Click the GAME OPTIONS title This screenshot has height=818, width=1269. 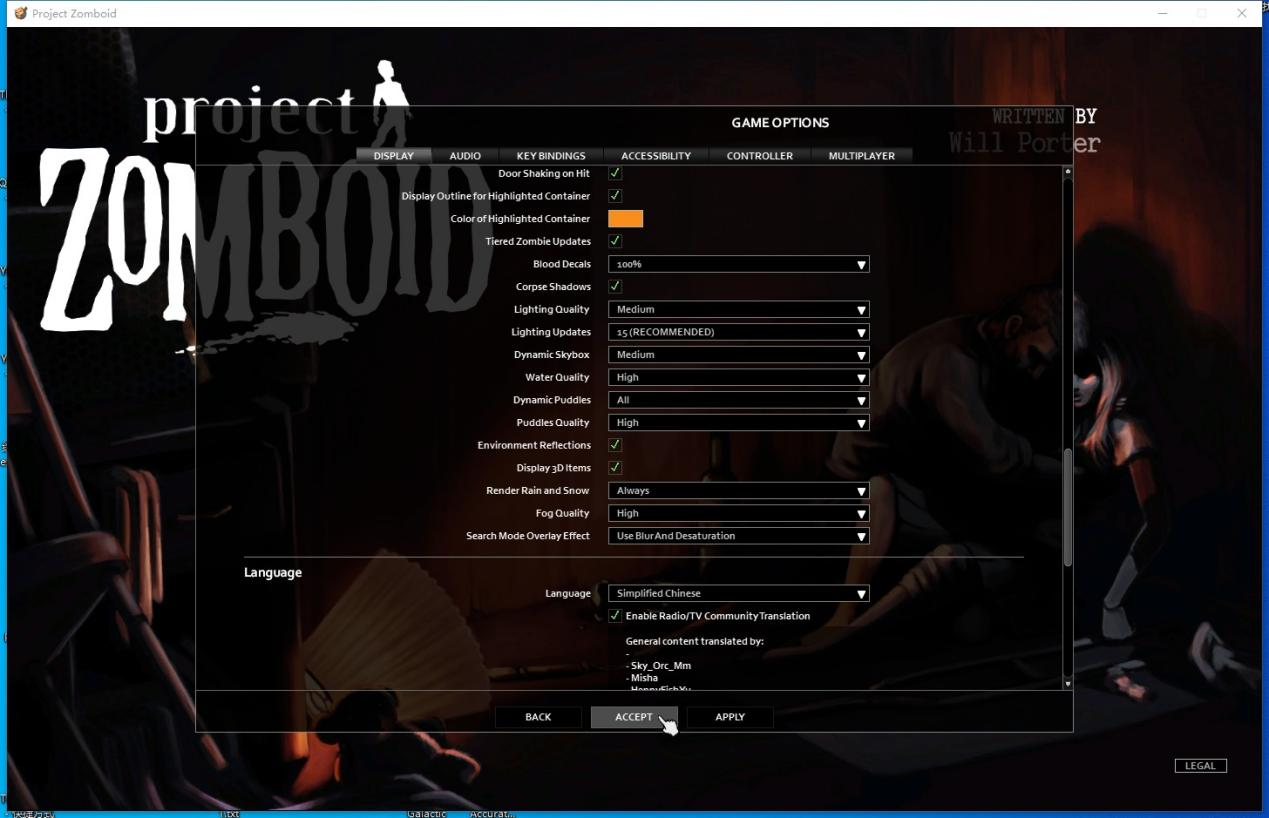coord(781,123)
